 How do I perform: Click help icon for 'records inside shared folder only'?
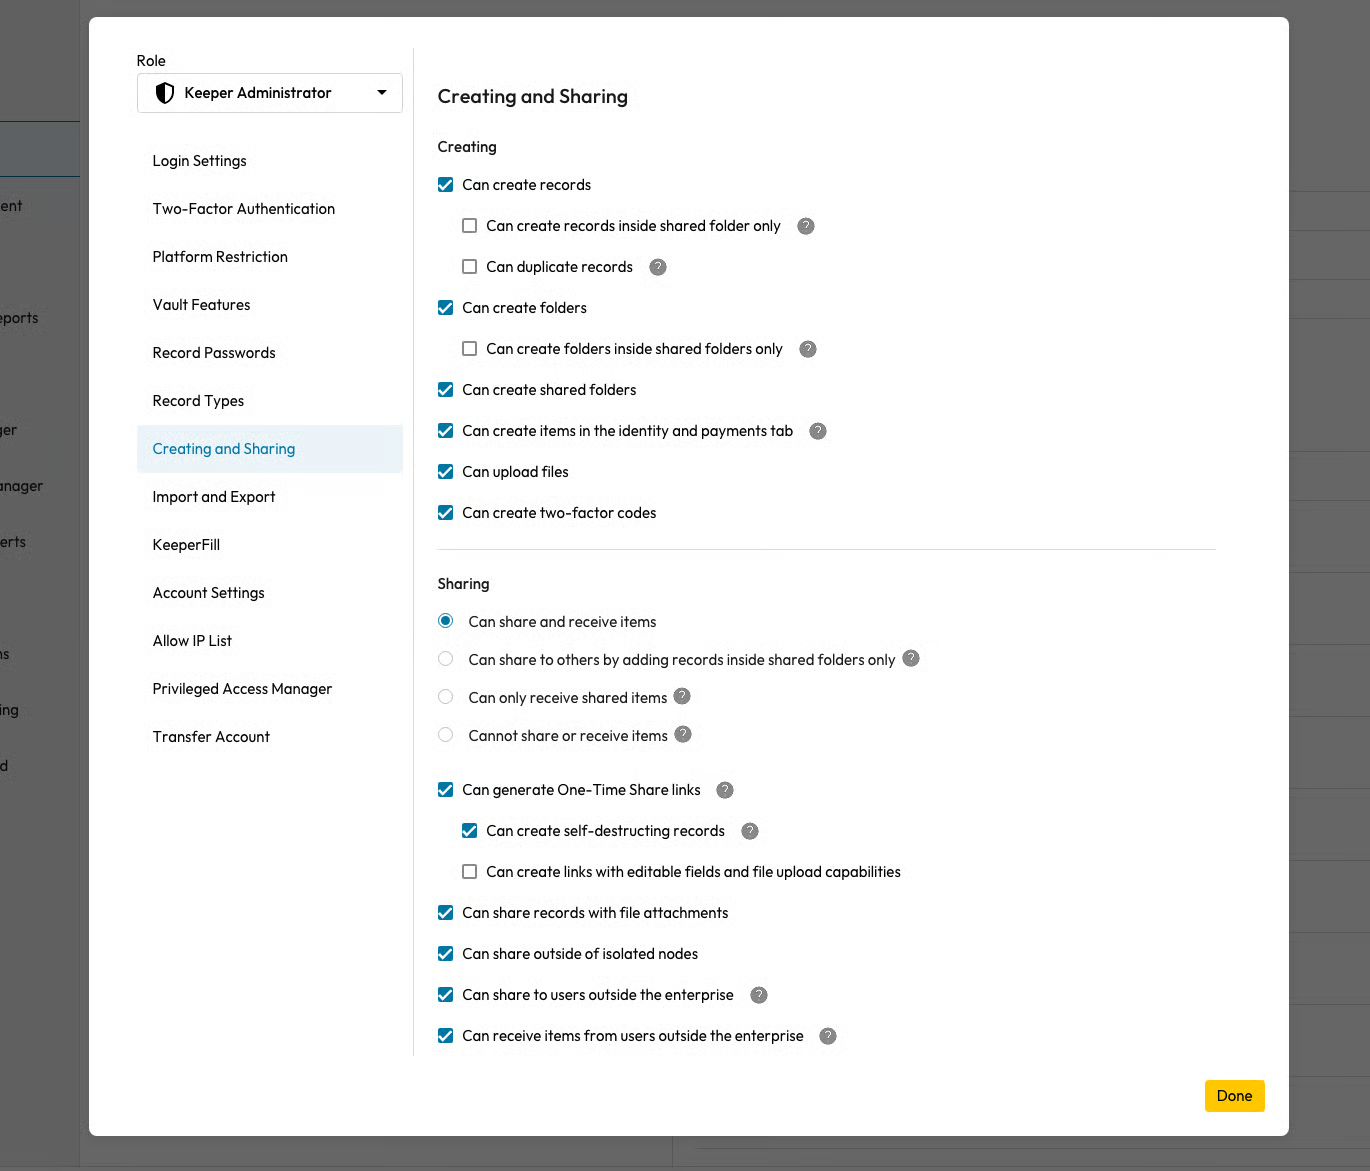point(806,226)
